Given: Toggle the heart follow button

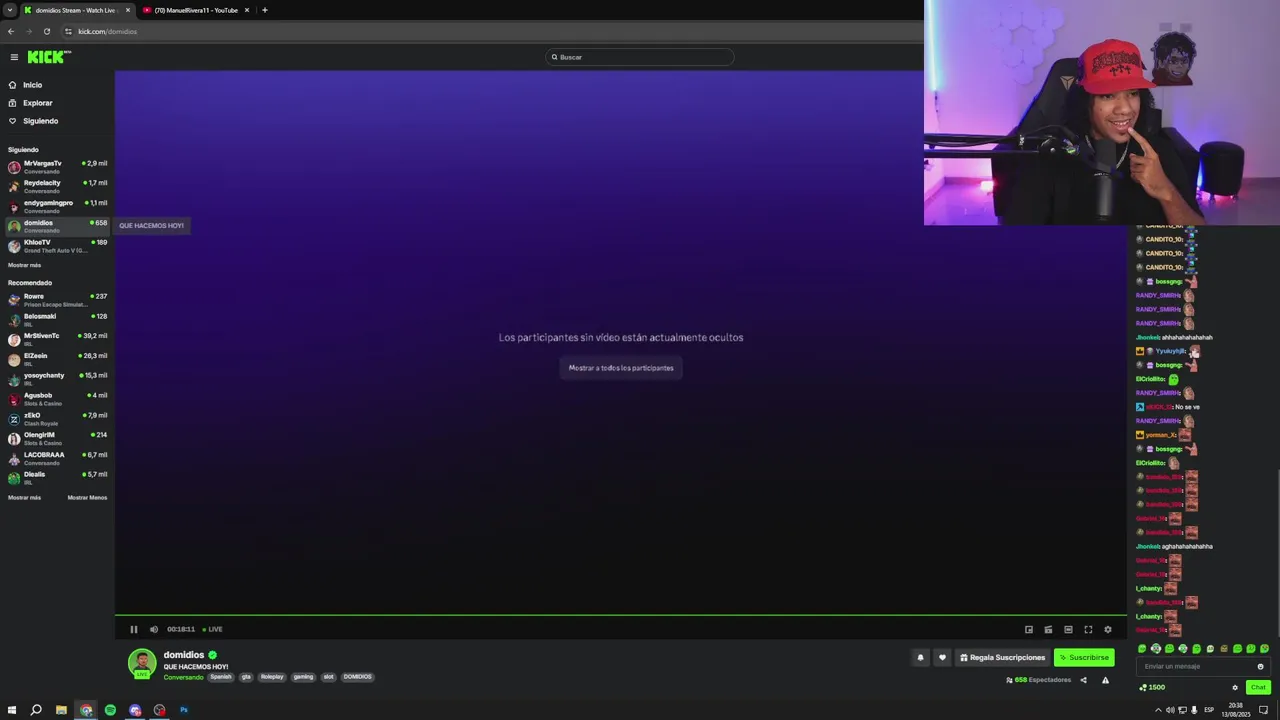Looking at the screenshot, I should click(x=941, y=657).
